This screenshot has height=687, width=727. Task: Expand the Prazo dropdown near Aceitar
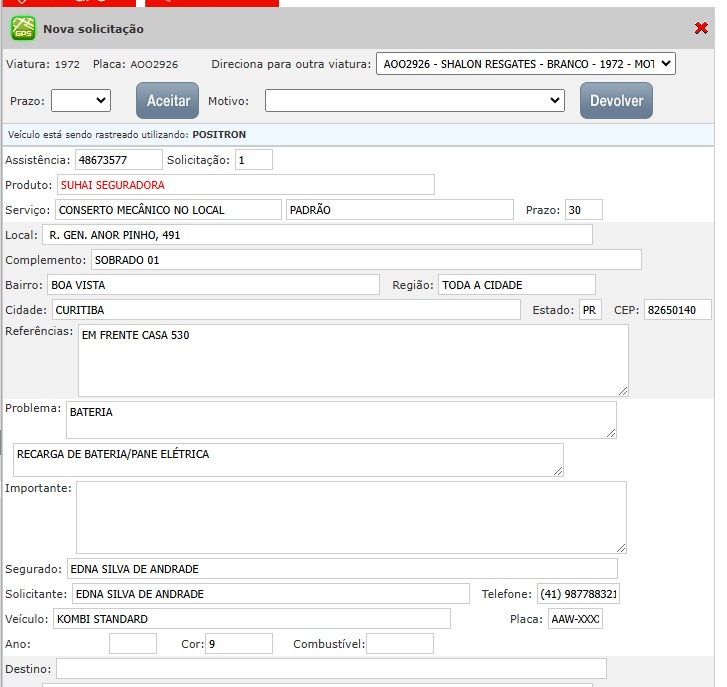point(81,100)
